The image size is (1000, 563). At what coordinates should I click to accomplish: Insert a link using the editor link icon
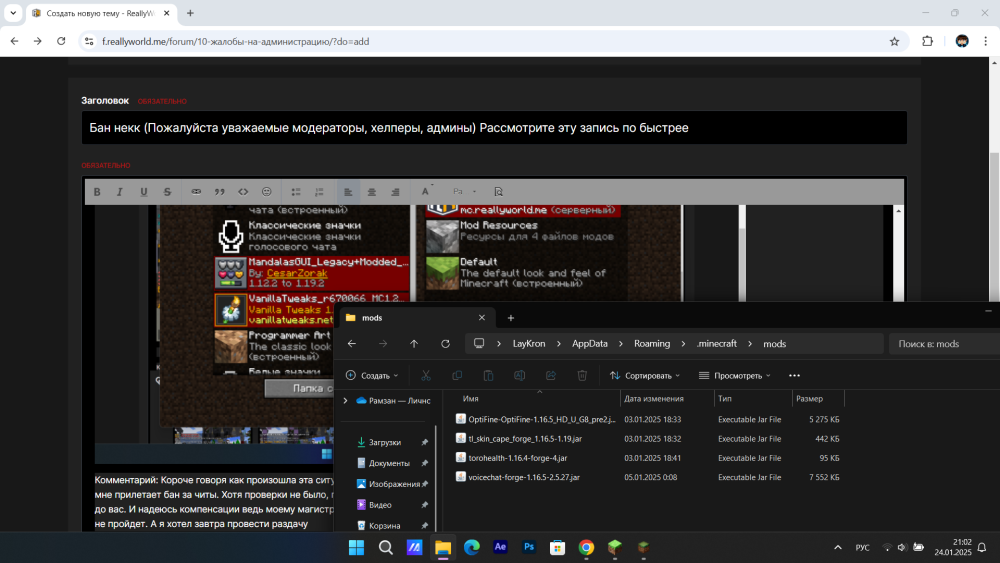(196, 192)
